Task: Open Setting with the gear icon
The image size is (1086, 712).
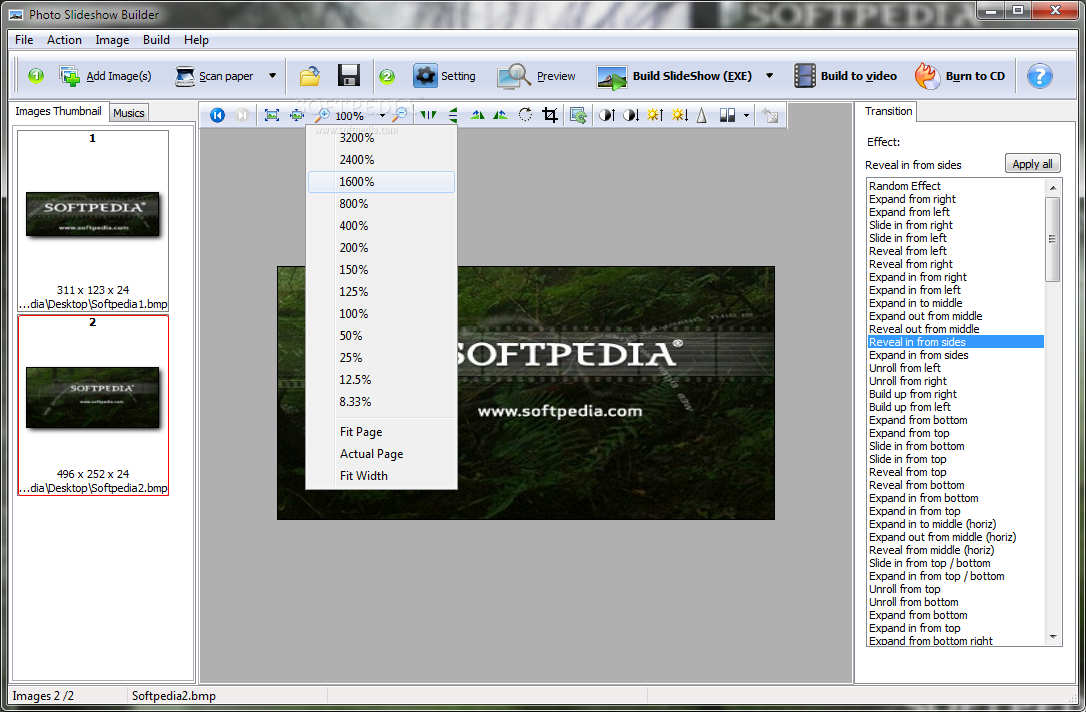Action: 425,76
